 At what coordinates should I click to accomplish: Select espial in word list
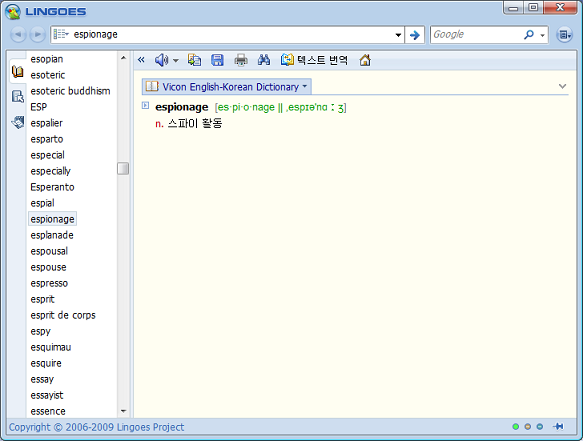tap(42, 203)
